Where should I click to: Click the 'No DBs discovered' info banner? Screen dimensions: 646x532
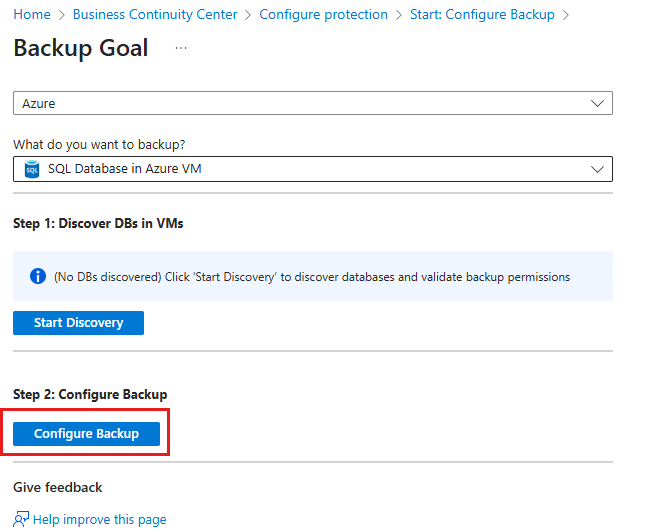[312, 276]
